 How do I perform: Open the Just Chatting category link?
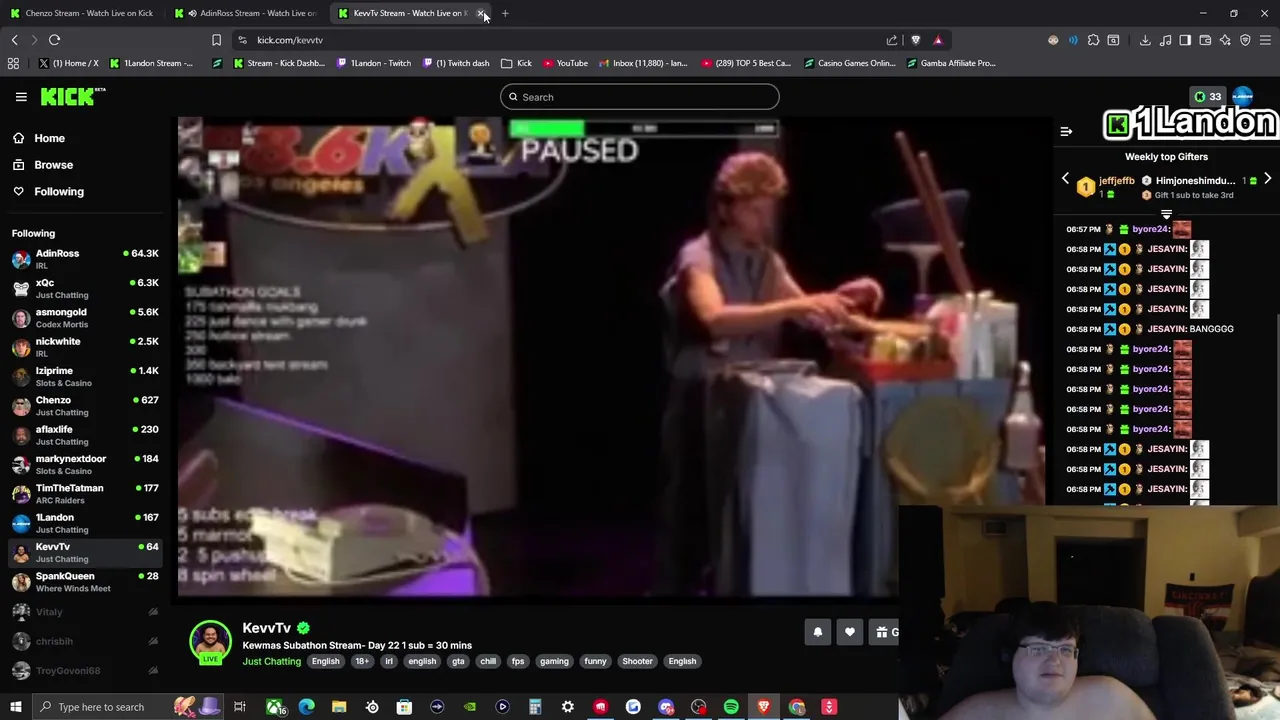coord(271,661)
